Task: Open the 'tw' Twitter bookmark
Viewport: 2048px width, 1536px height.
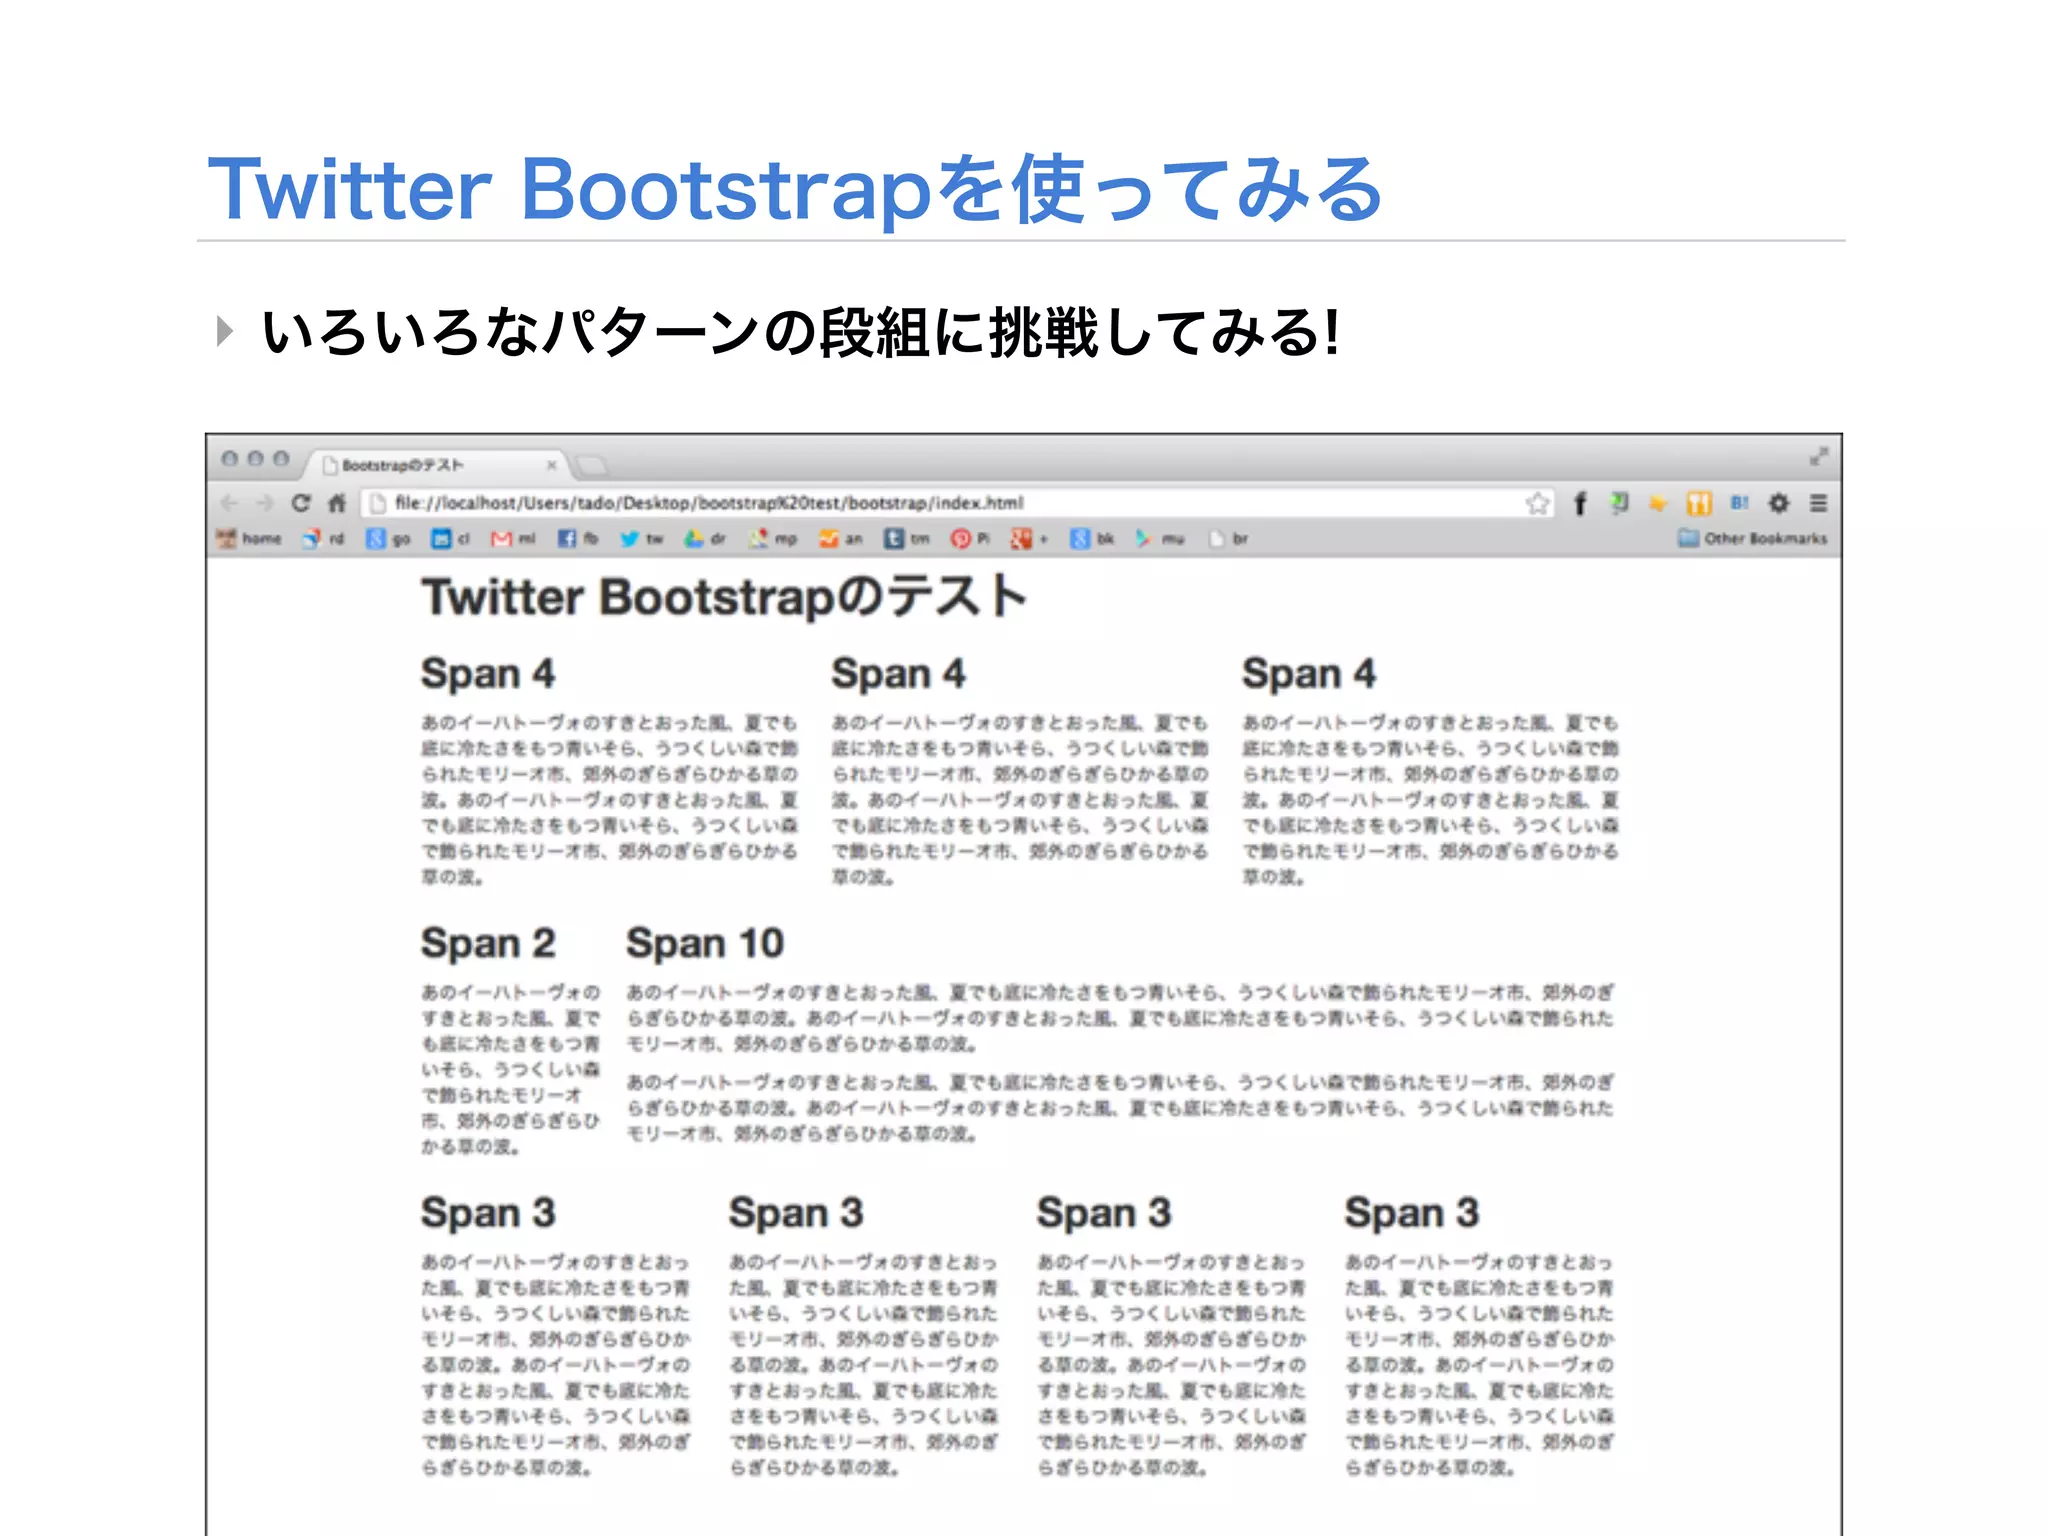Action: (642, 539)
